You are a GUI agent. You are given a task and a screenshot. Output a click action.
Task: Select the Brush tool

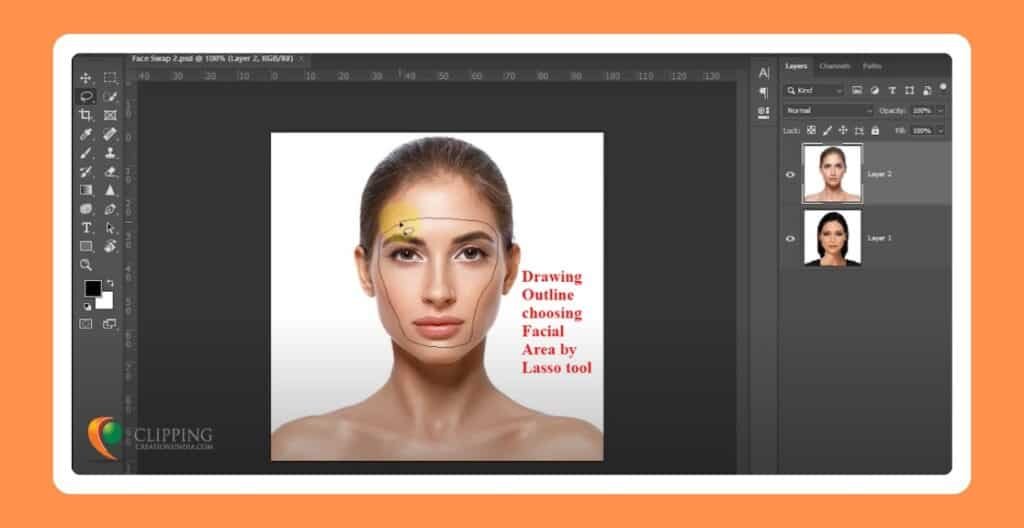(86, 153)
